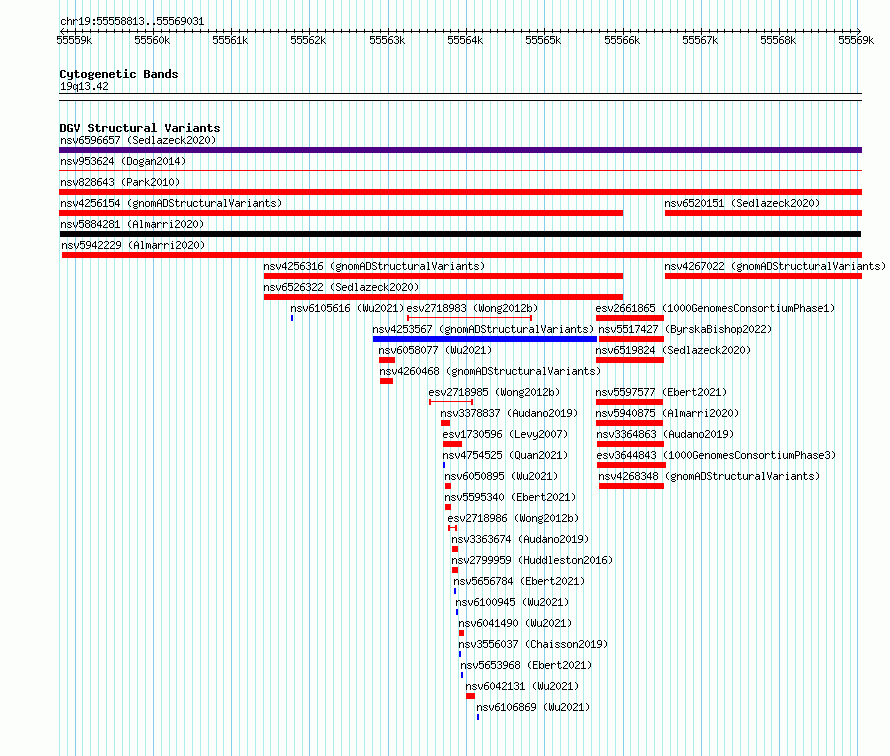This screenshot has width=890, height=756.
Task: Select the 19q13.42 band label
Action: (84, 86)
